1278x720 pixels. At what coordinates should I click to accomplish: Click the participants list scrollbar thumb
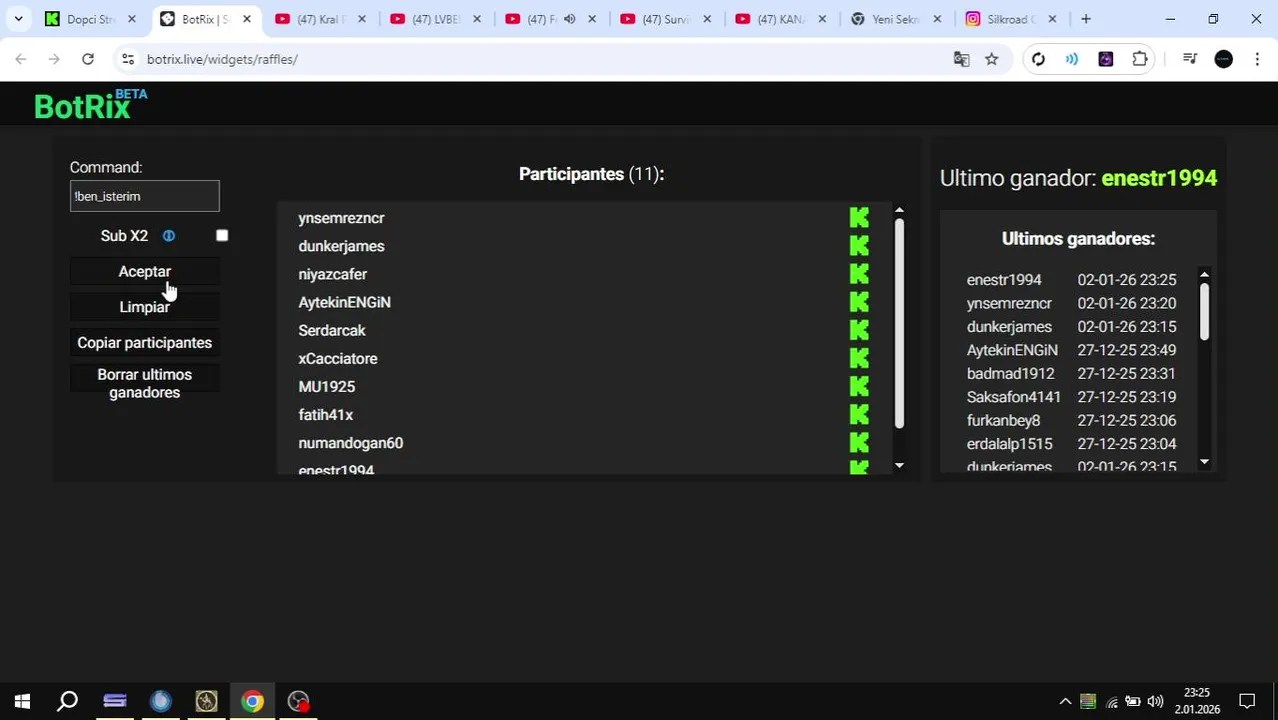click(x=899, y=323)
